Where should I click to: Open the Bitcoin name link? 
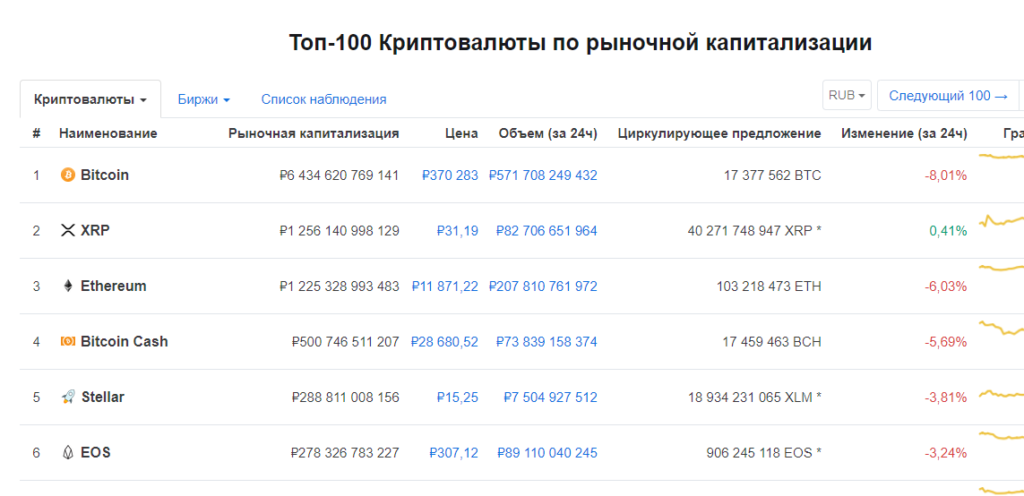[104, 175]
